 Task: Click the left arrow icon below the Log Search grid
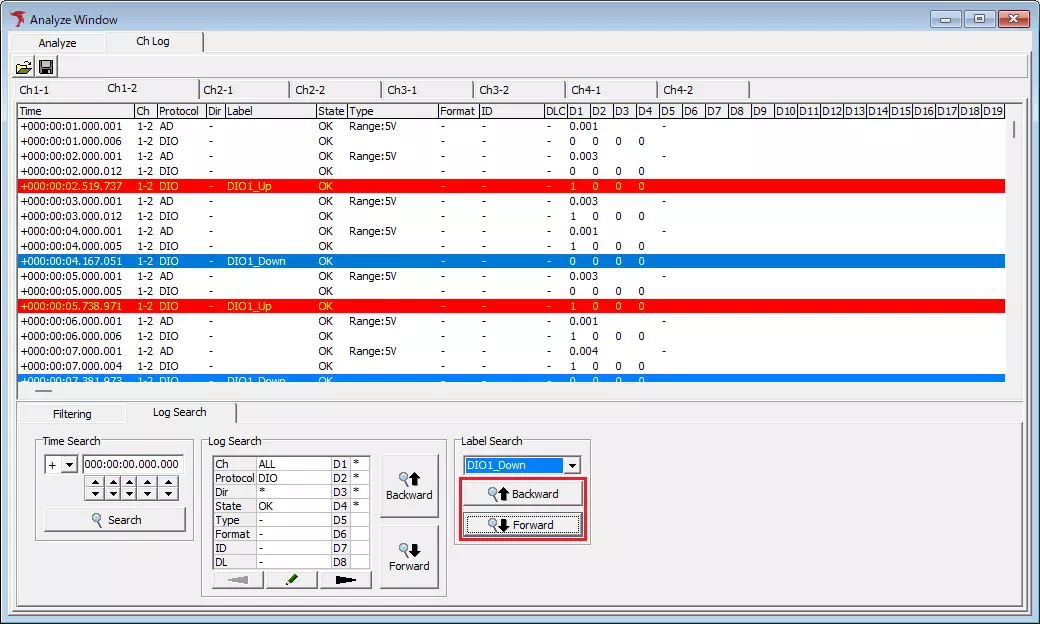pyautogui.click(x=236, y=579)
